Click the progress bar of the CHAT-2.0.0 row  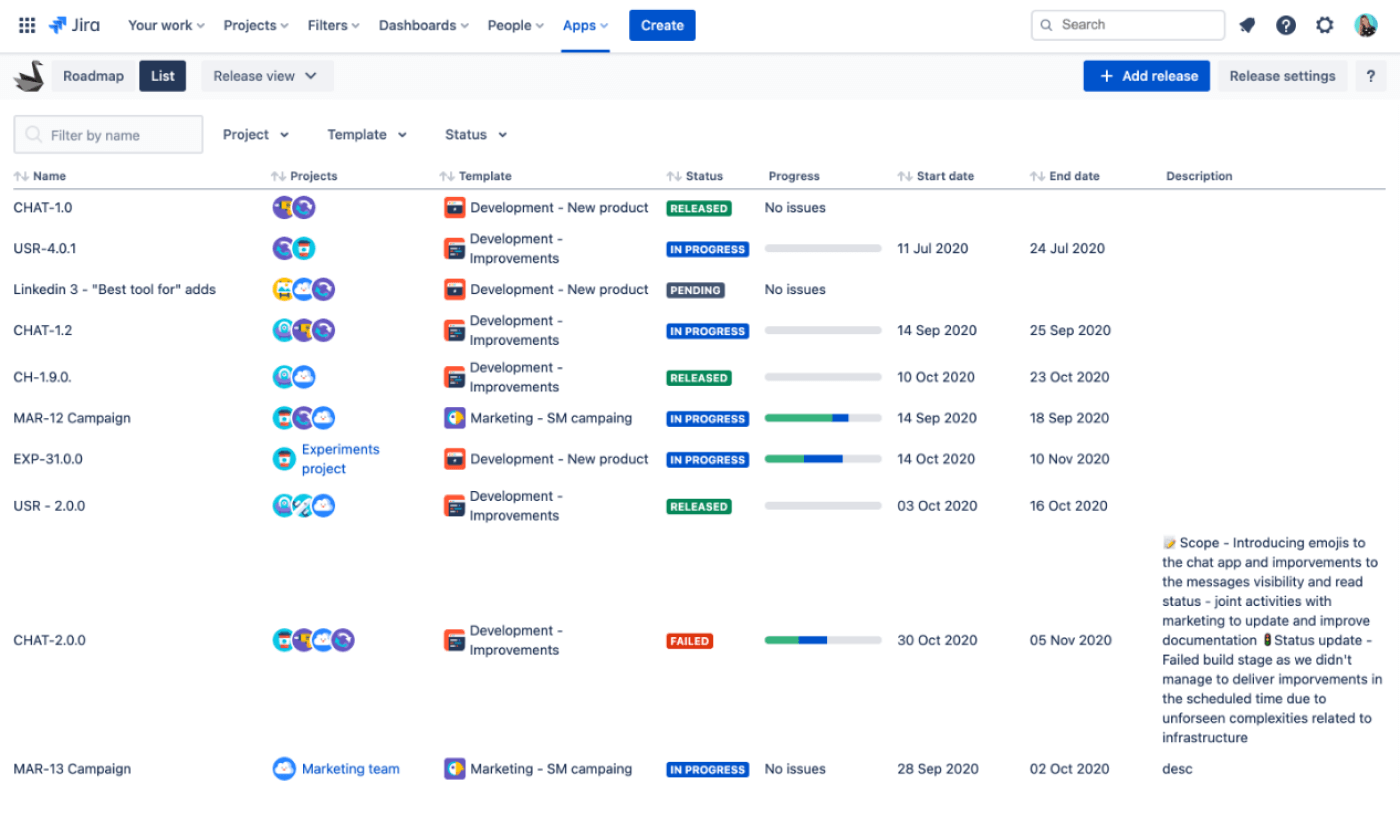pos(822,640)
